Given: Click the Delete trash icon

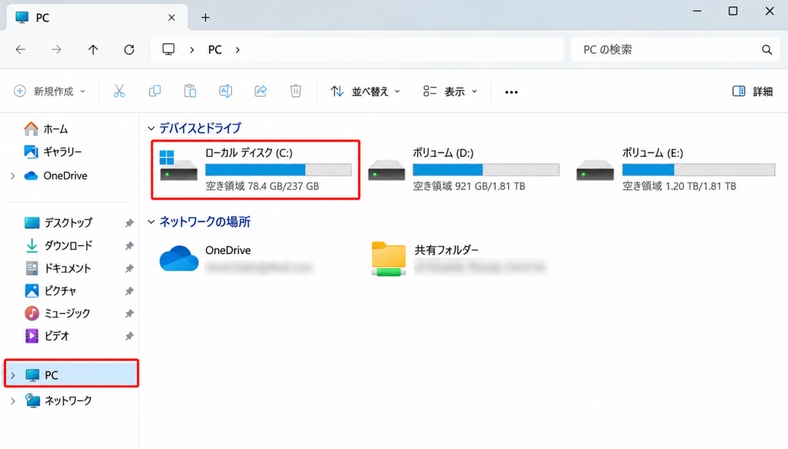Looking at the screenshot, I should (x=296, y=91).
